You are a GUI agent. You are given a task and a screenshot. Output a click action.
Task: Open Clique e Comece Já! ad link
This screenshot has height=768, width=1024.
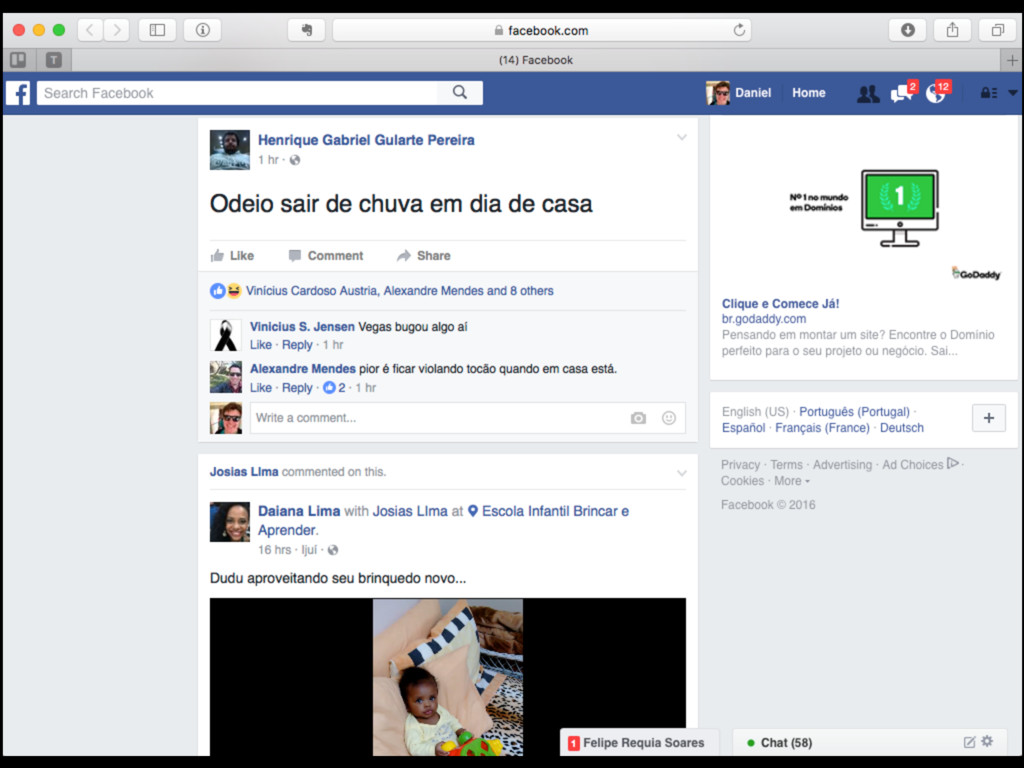click(780, 304)
